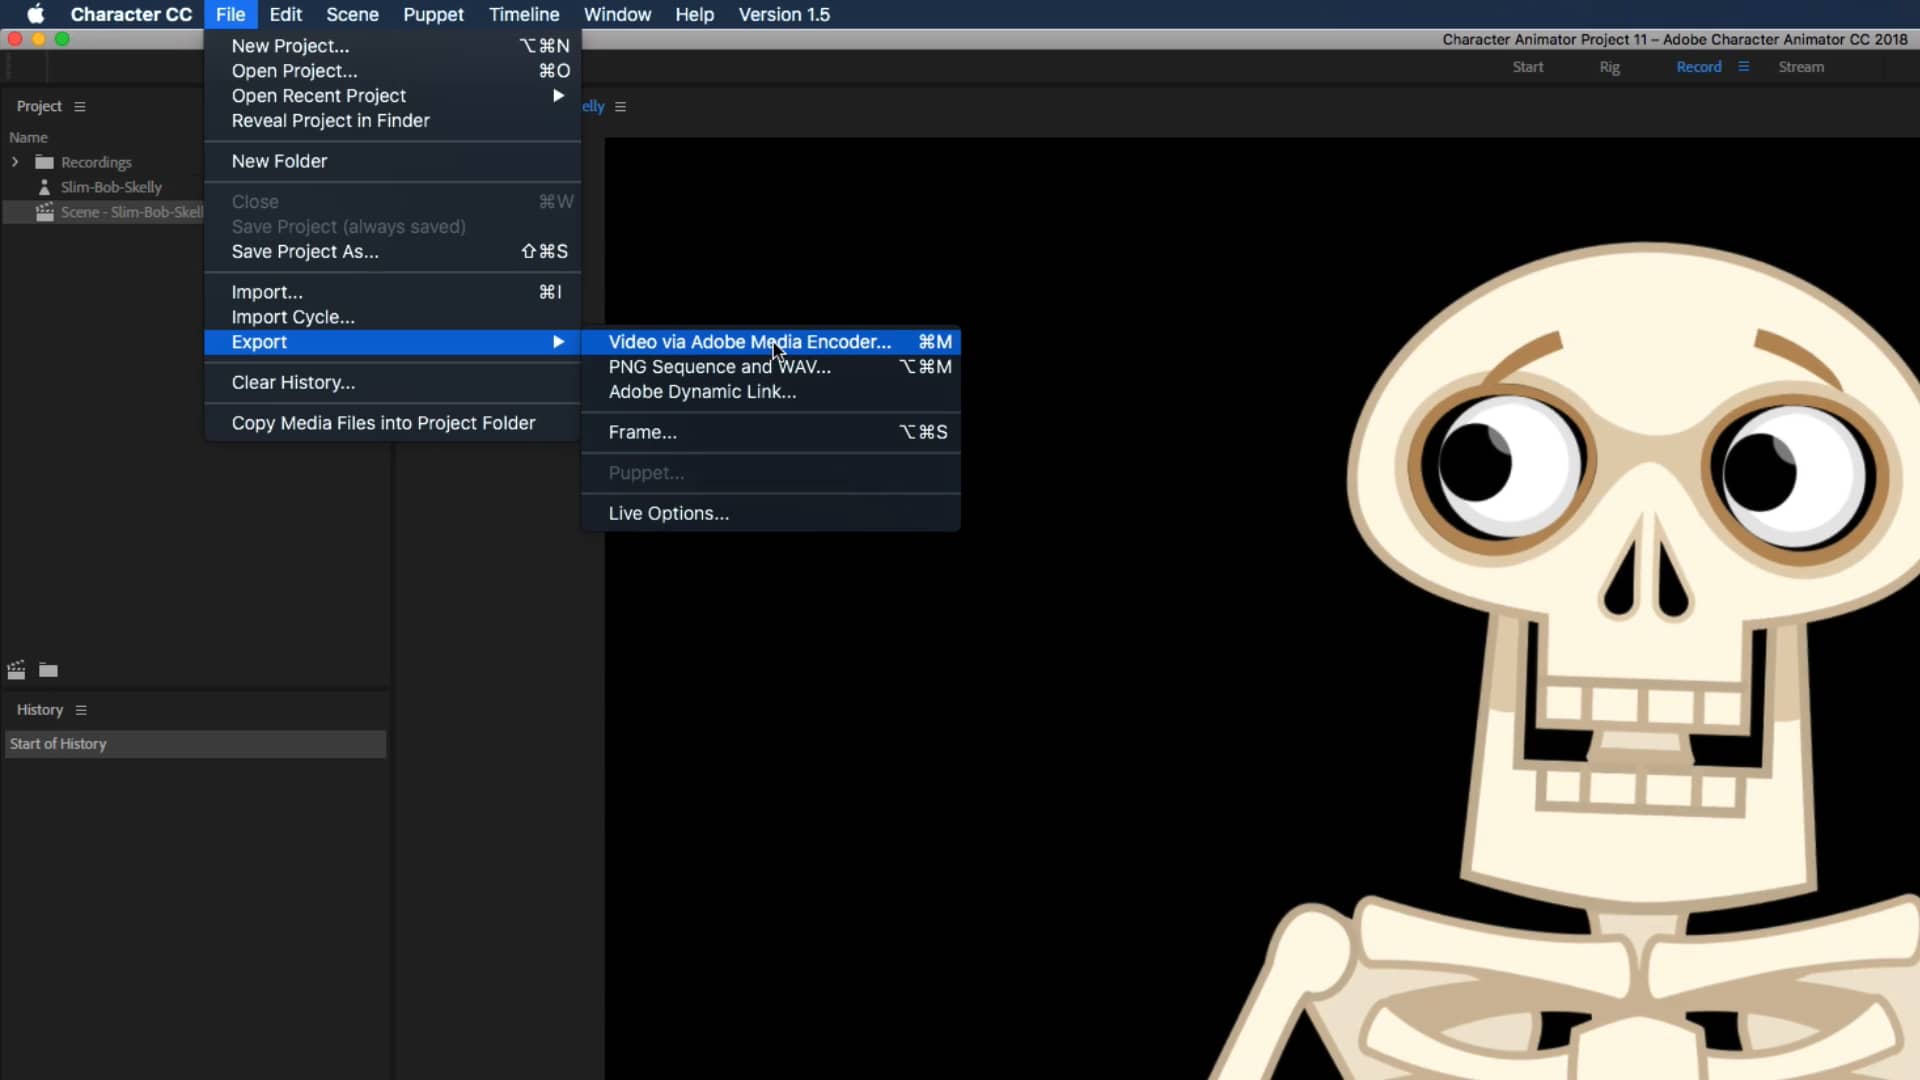Open the Scene panel hamburger menu

[621, 106]
